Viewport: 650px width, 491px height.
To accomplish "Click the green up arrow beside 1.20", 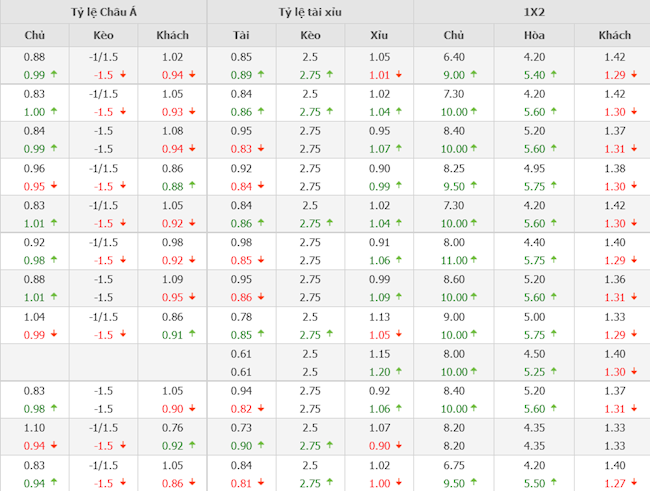I will (x=399, y=372).
